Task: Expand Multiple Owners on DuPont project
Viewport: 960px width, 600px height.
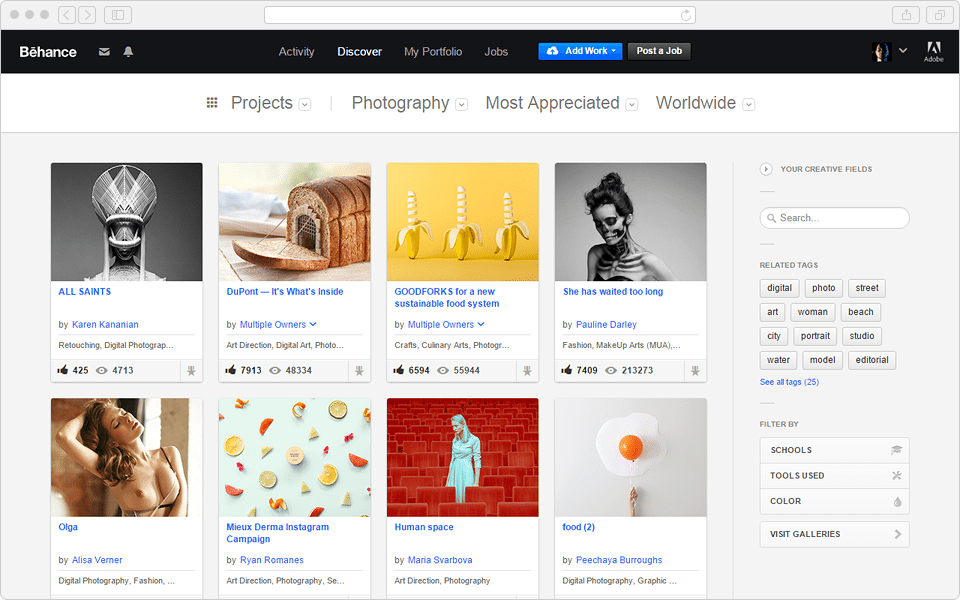Action: (313, 324)
